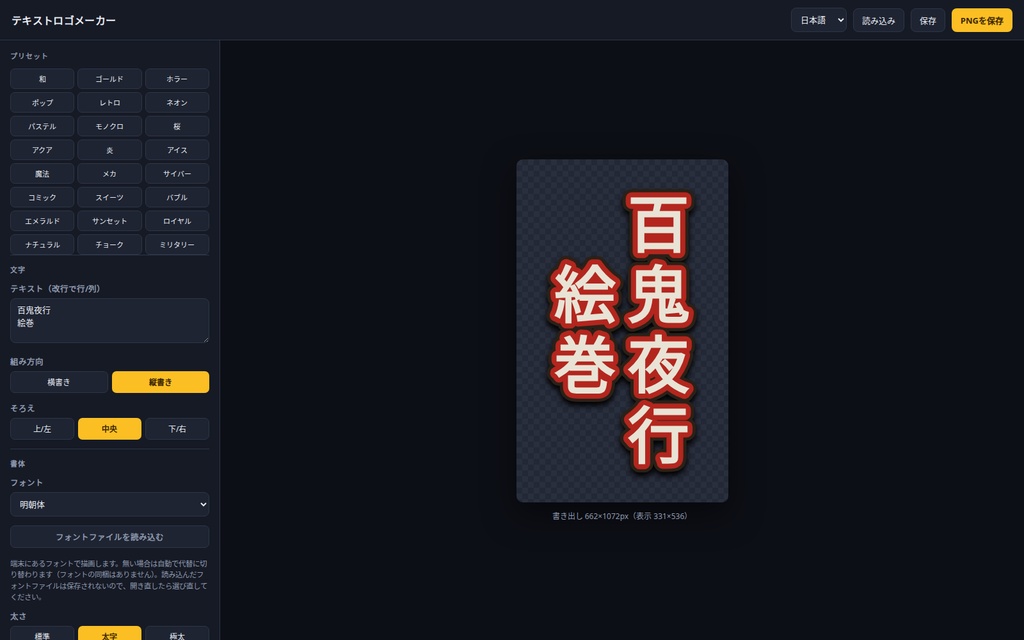
Task: Pick the アイス preset
Action: [x=177, y=150]
